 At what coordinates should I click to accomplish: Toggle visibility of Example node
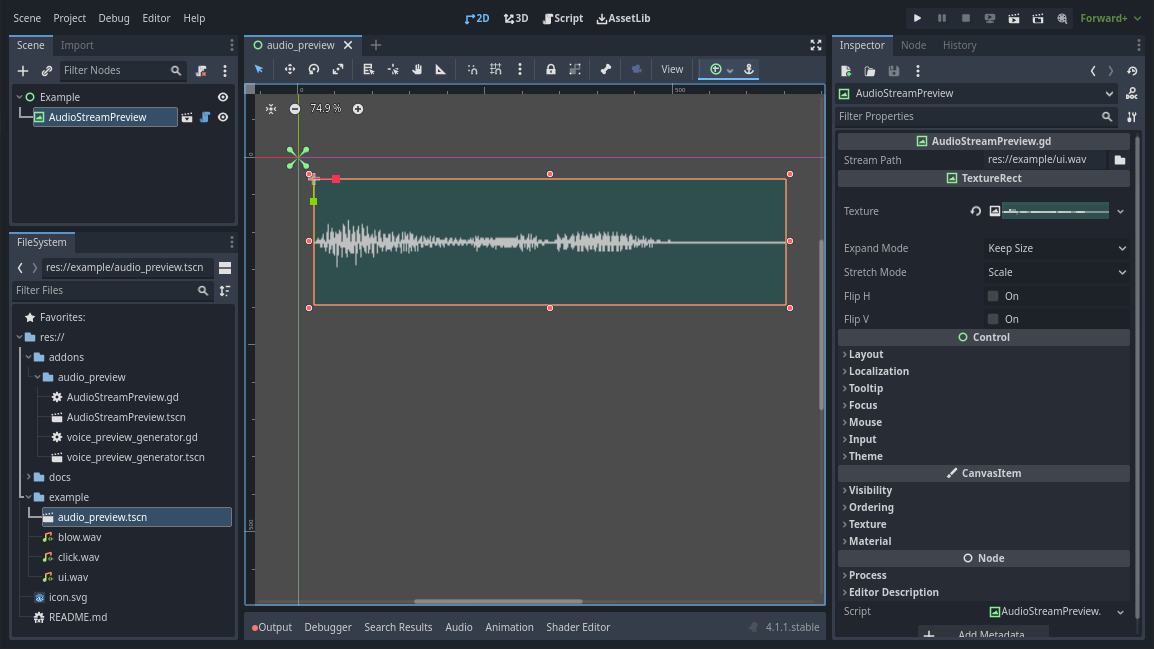coord(223,97)
